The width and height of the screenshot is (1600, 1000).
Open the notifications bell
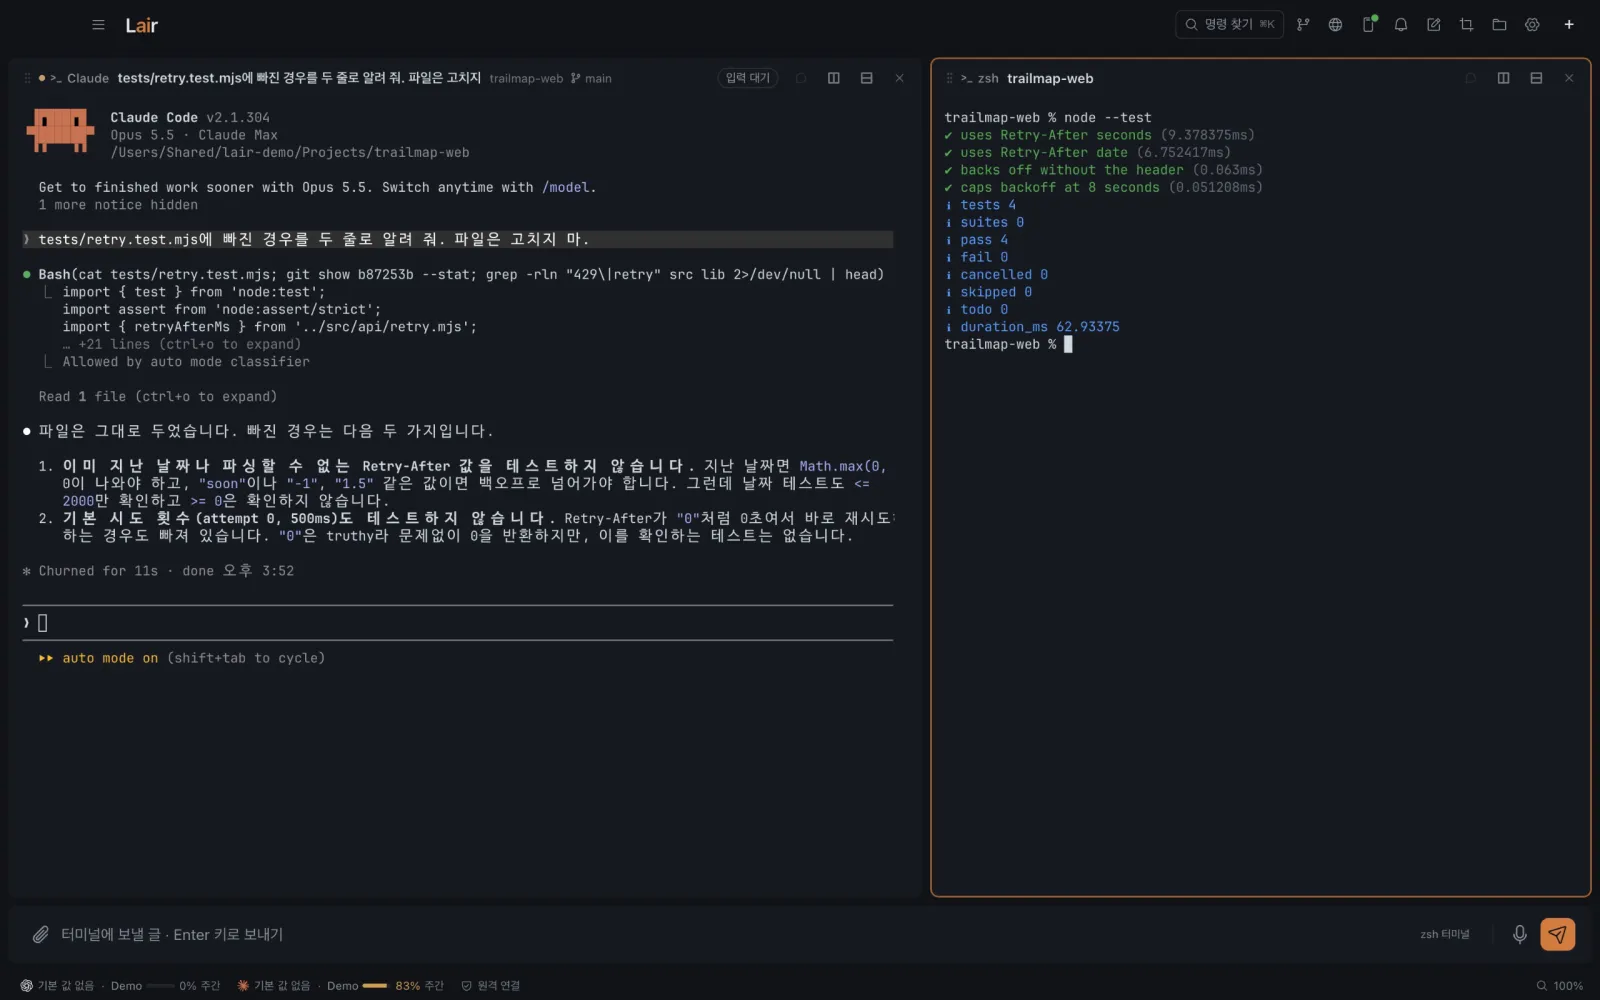[x=1401, y=25]
